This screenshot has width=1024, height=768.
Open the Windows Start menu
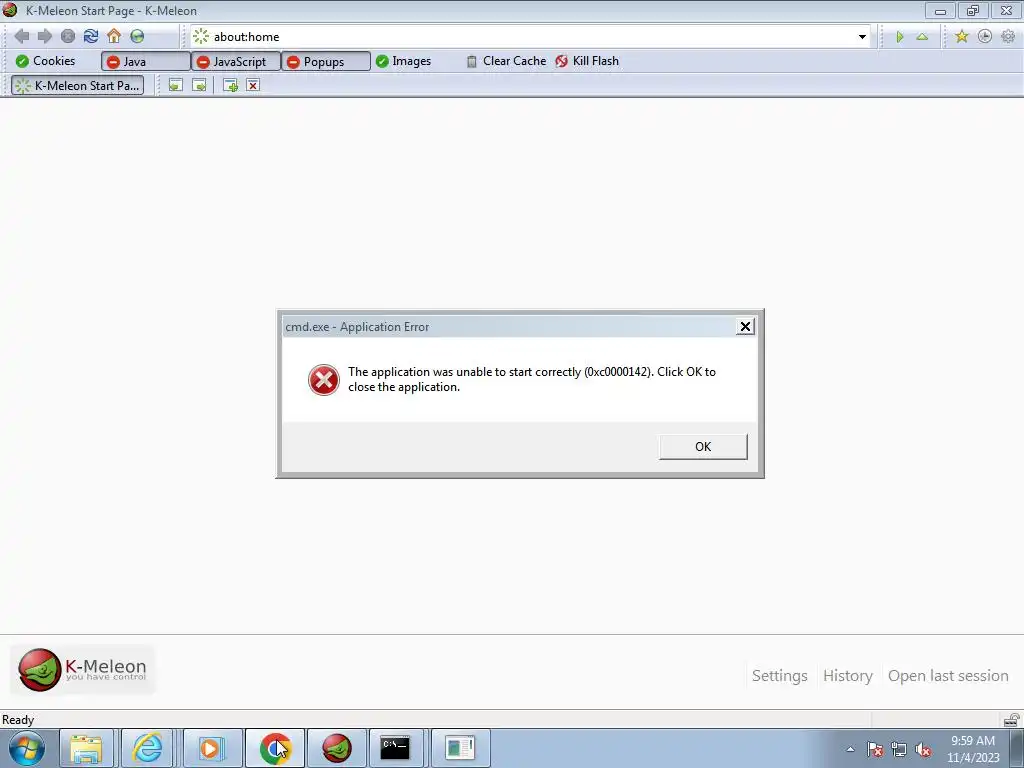click(27, 748)
